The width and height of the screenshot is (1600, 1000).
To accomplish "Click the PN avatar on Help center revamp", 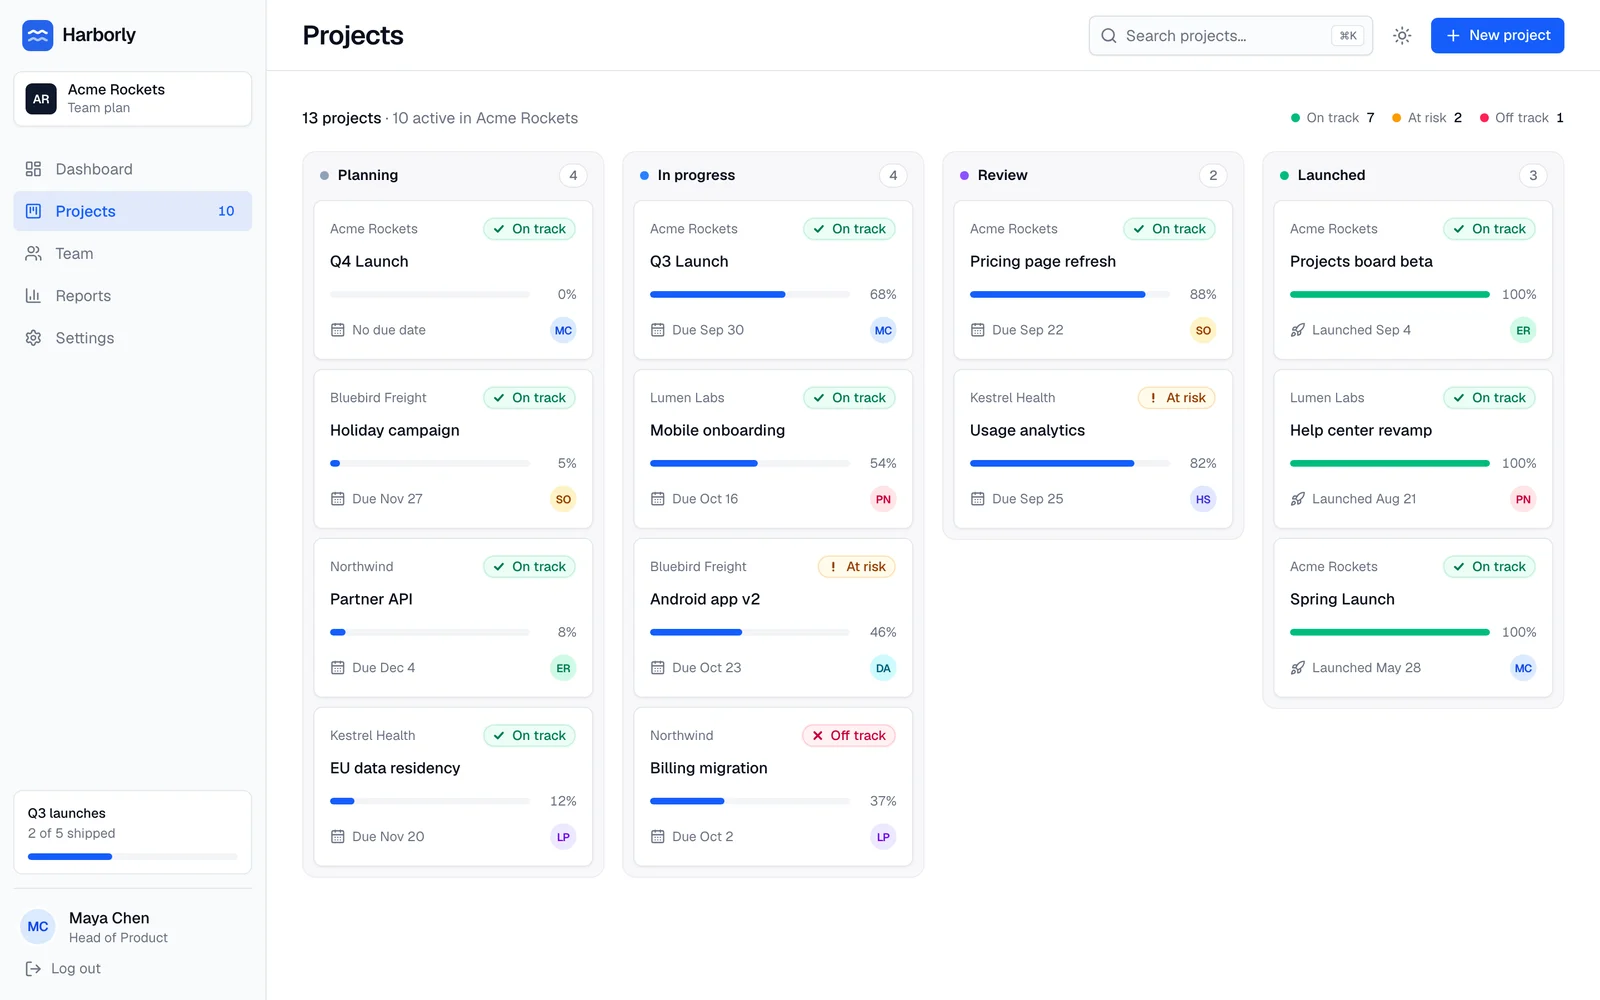I will (1524, 500).
